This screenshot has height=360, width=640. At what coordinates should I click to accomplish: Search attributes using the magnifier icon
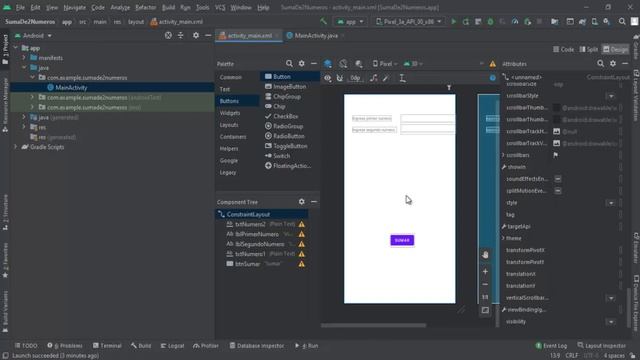(600, 64)
